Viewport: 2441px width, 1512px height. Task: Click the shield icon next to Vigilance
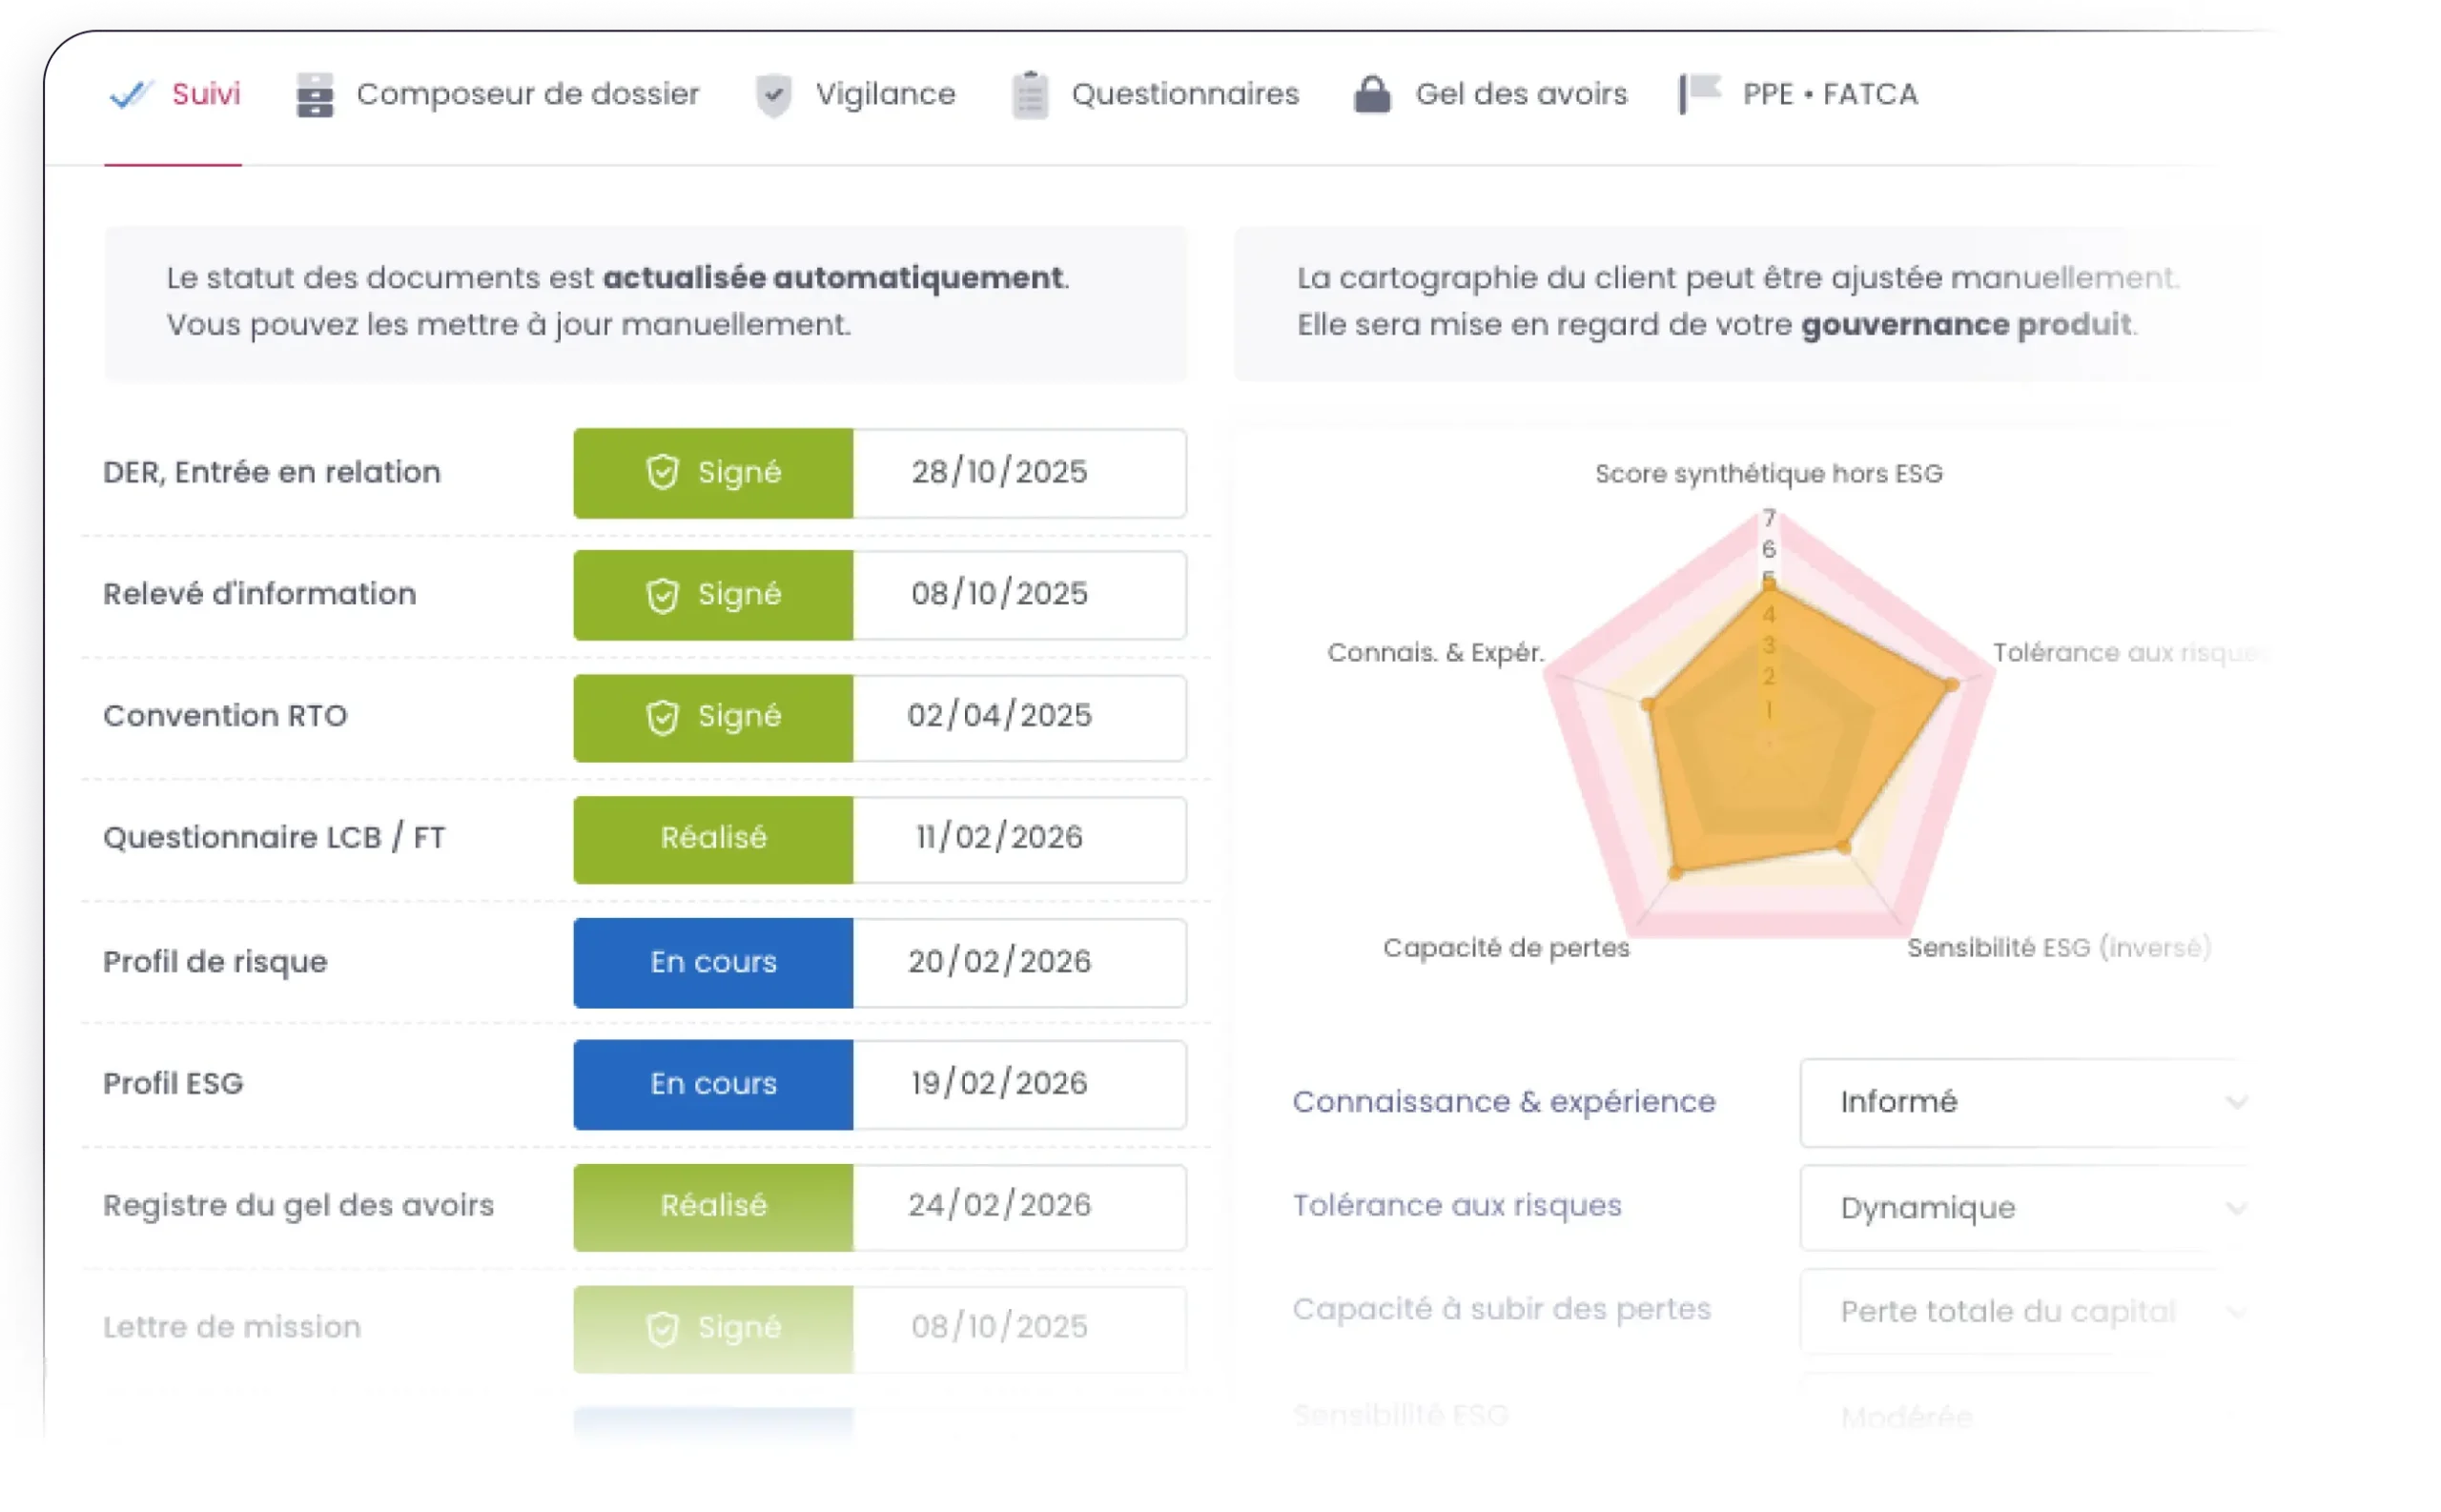click(x=773, y=94)
